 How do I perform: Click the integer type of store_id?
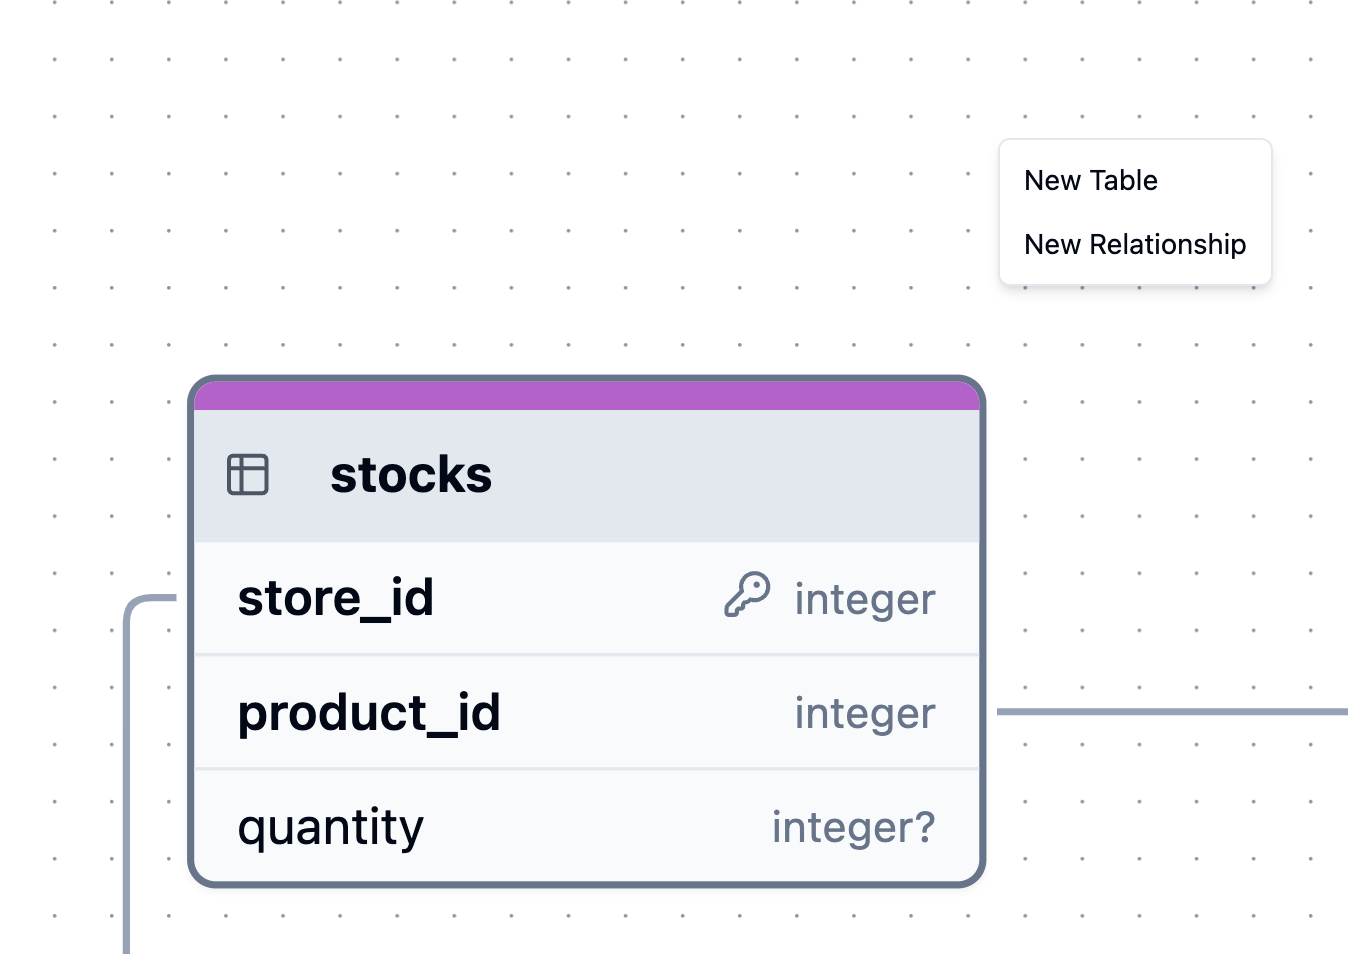tap(865, 600)
